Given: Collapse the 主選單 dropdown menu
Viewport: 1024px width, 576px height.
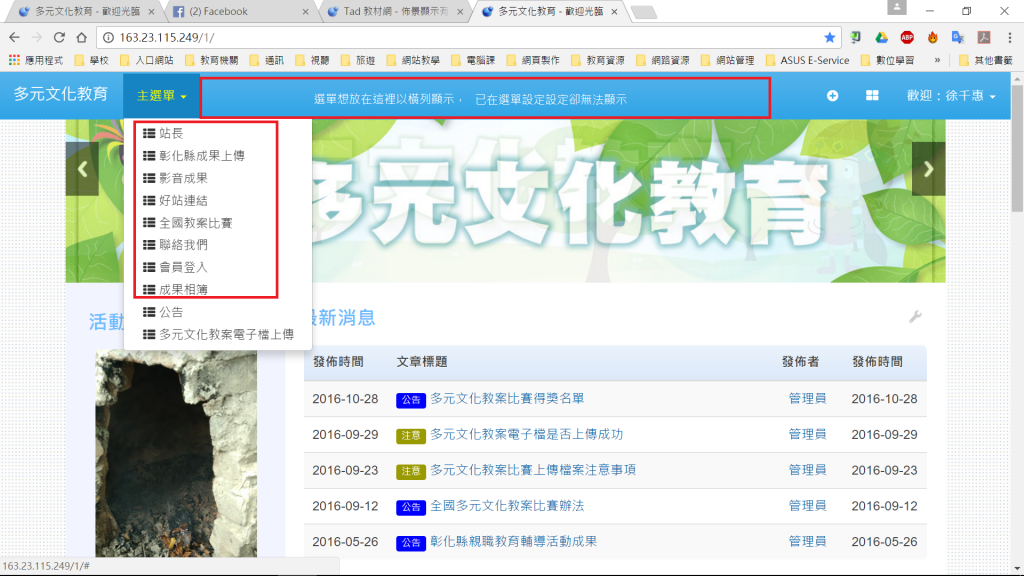Looking at the screenshot, I should [161, 96].
